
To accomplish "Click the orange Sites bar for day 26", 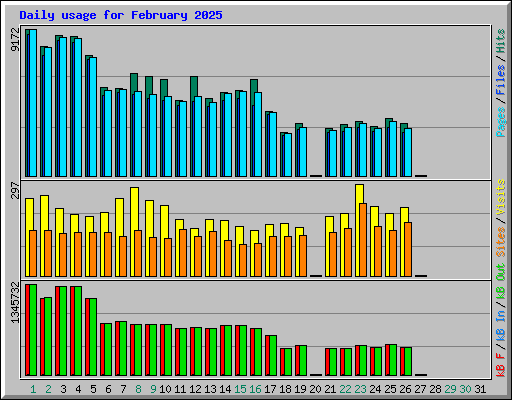I will [x=408, y=249].
